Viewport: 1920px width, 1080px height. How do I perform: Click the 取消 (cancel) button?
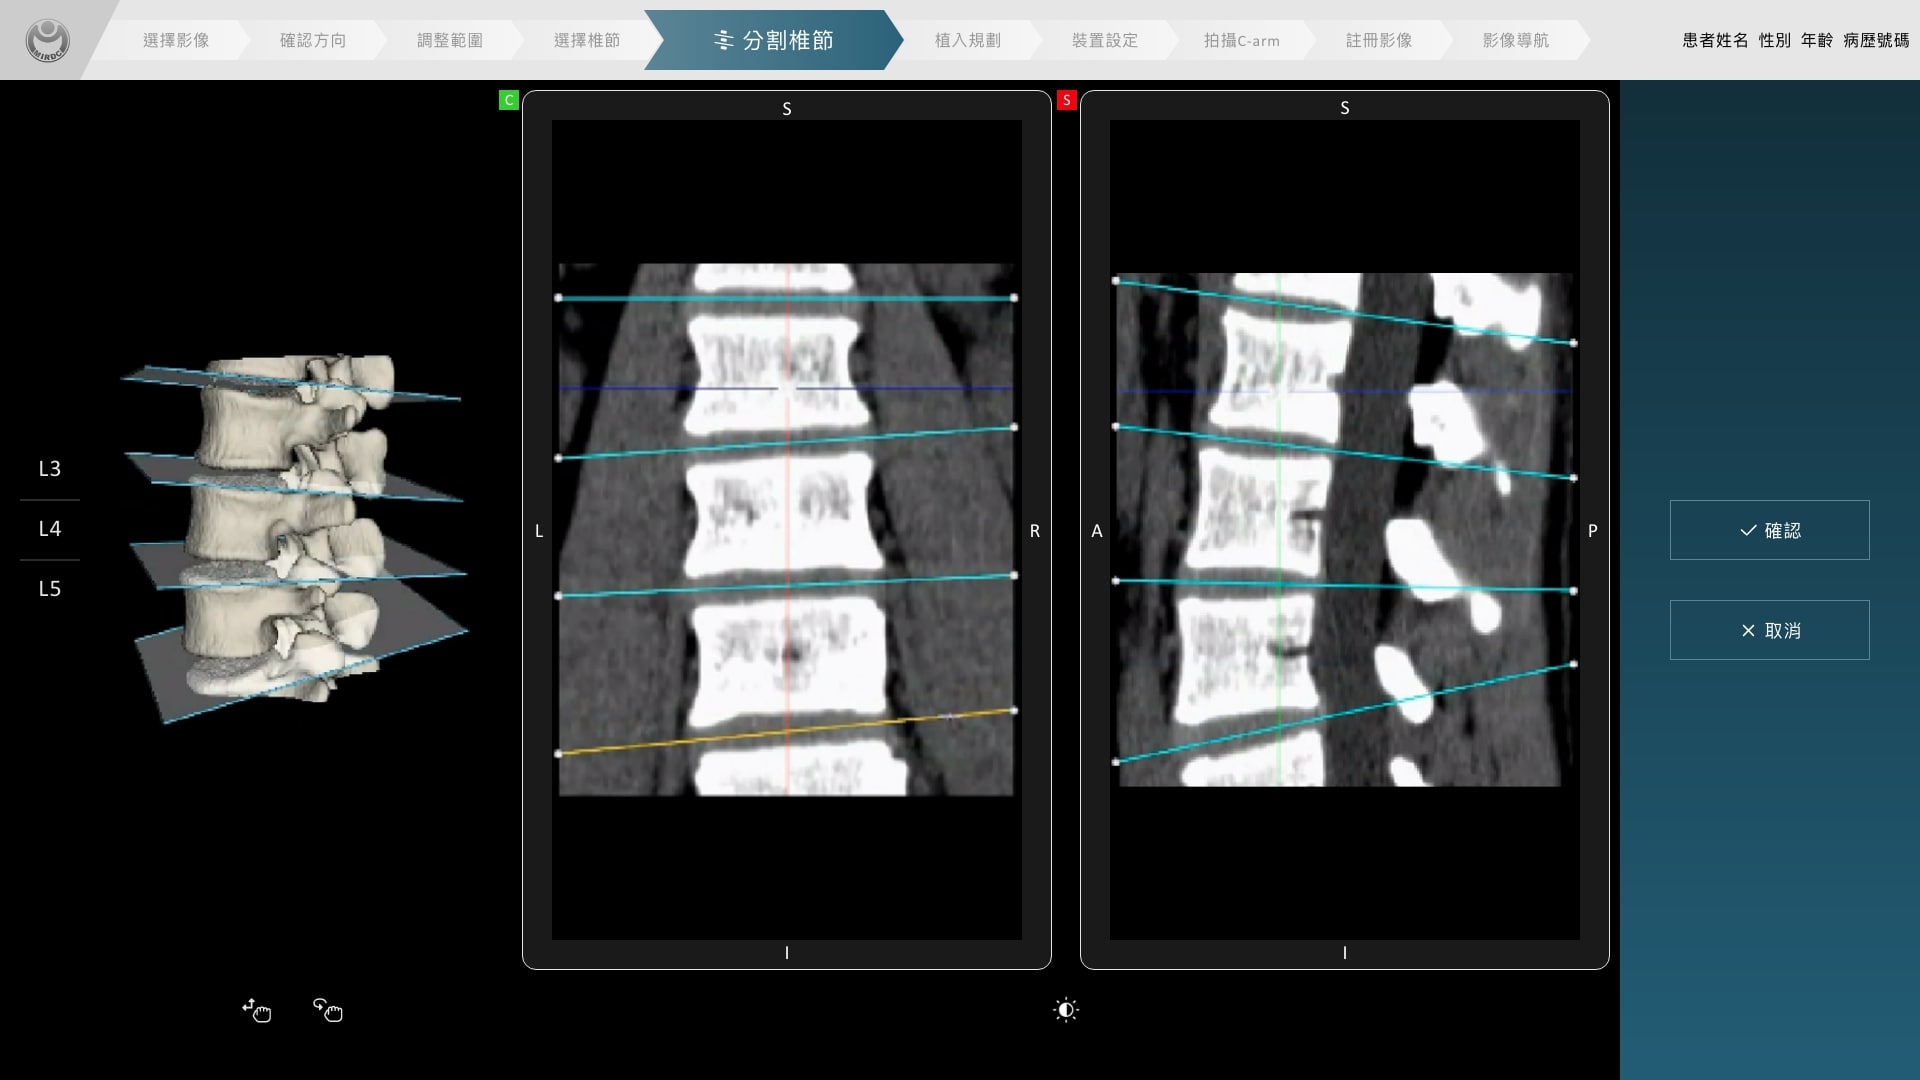(x=1769, y=630)
